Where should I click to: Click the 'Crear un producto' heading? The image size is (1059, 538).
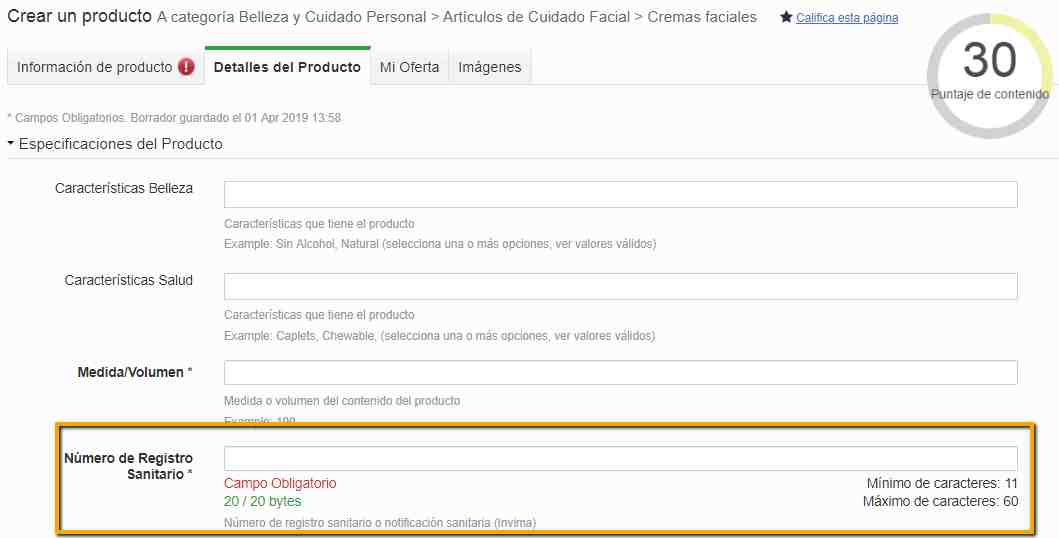click(80, 16)
